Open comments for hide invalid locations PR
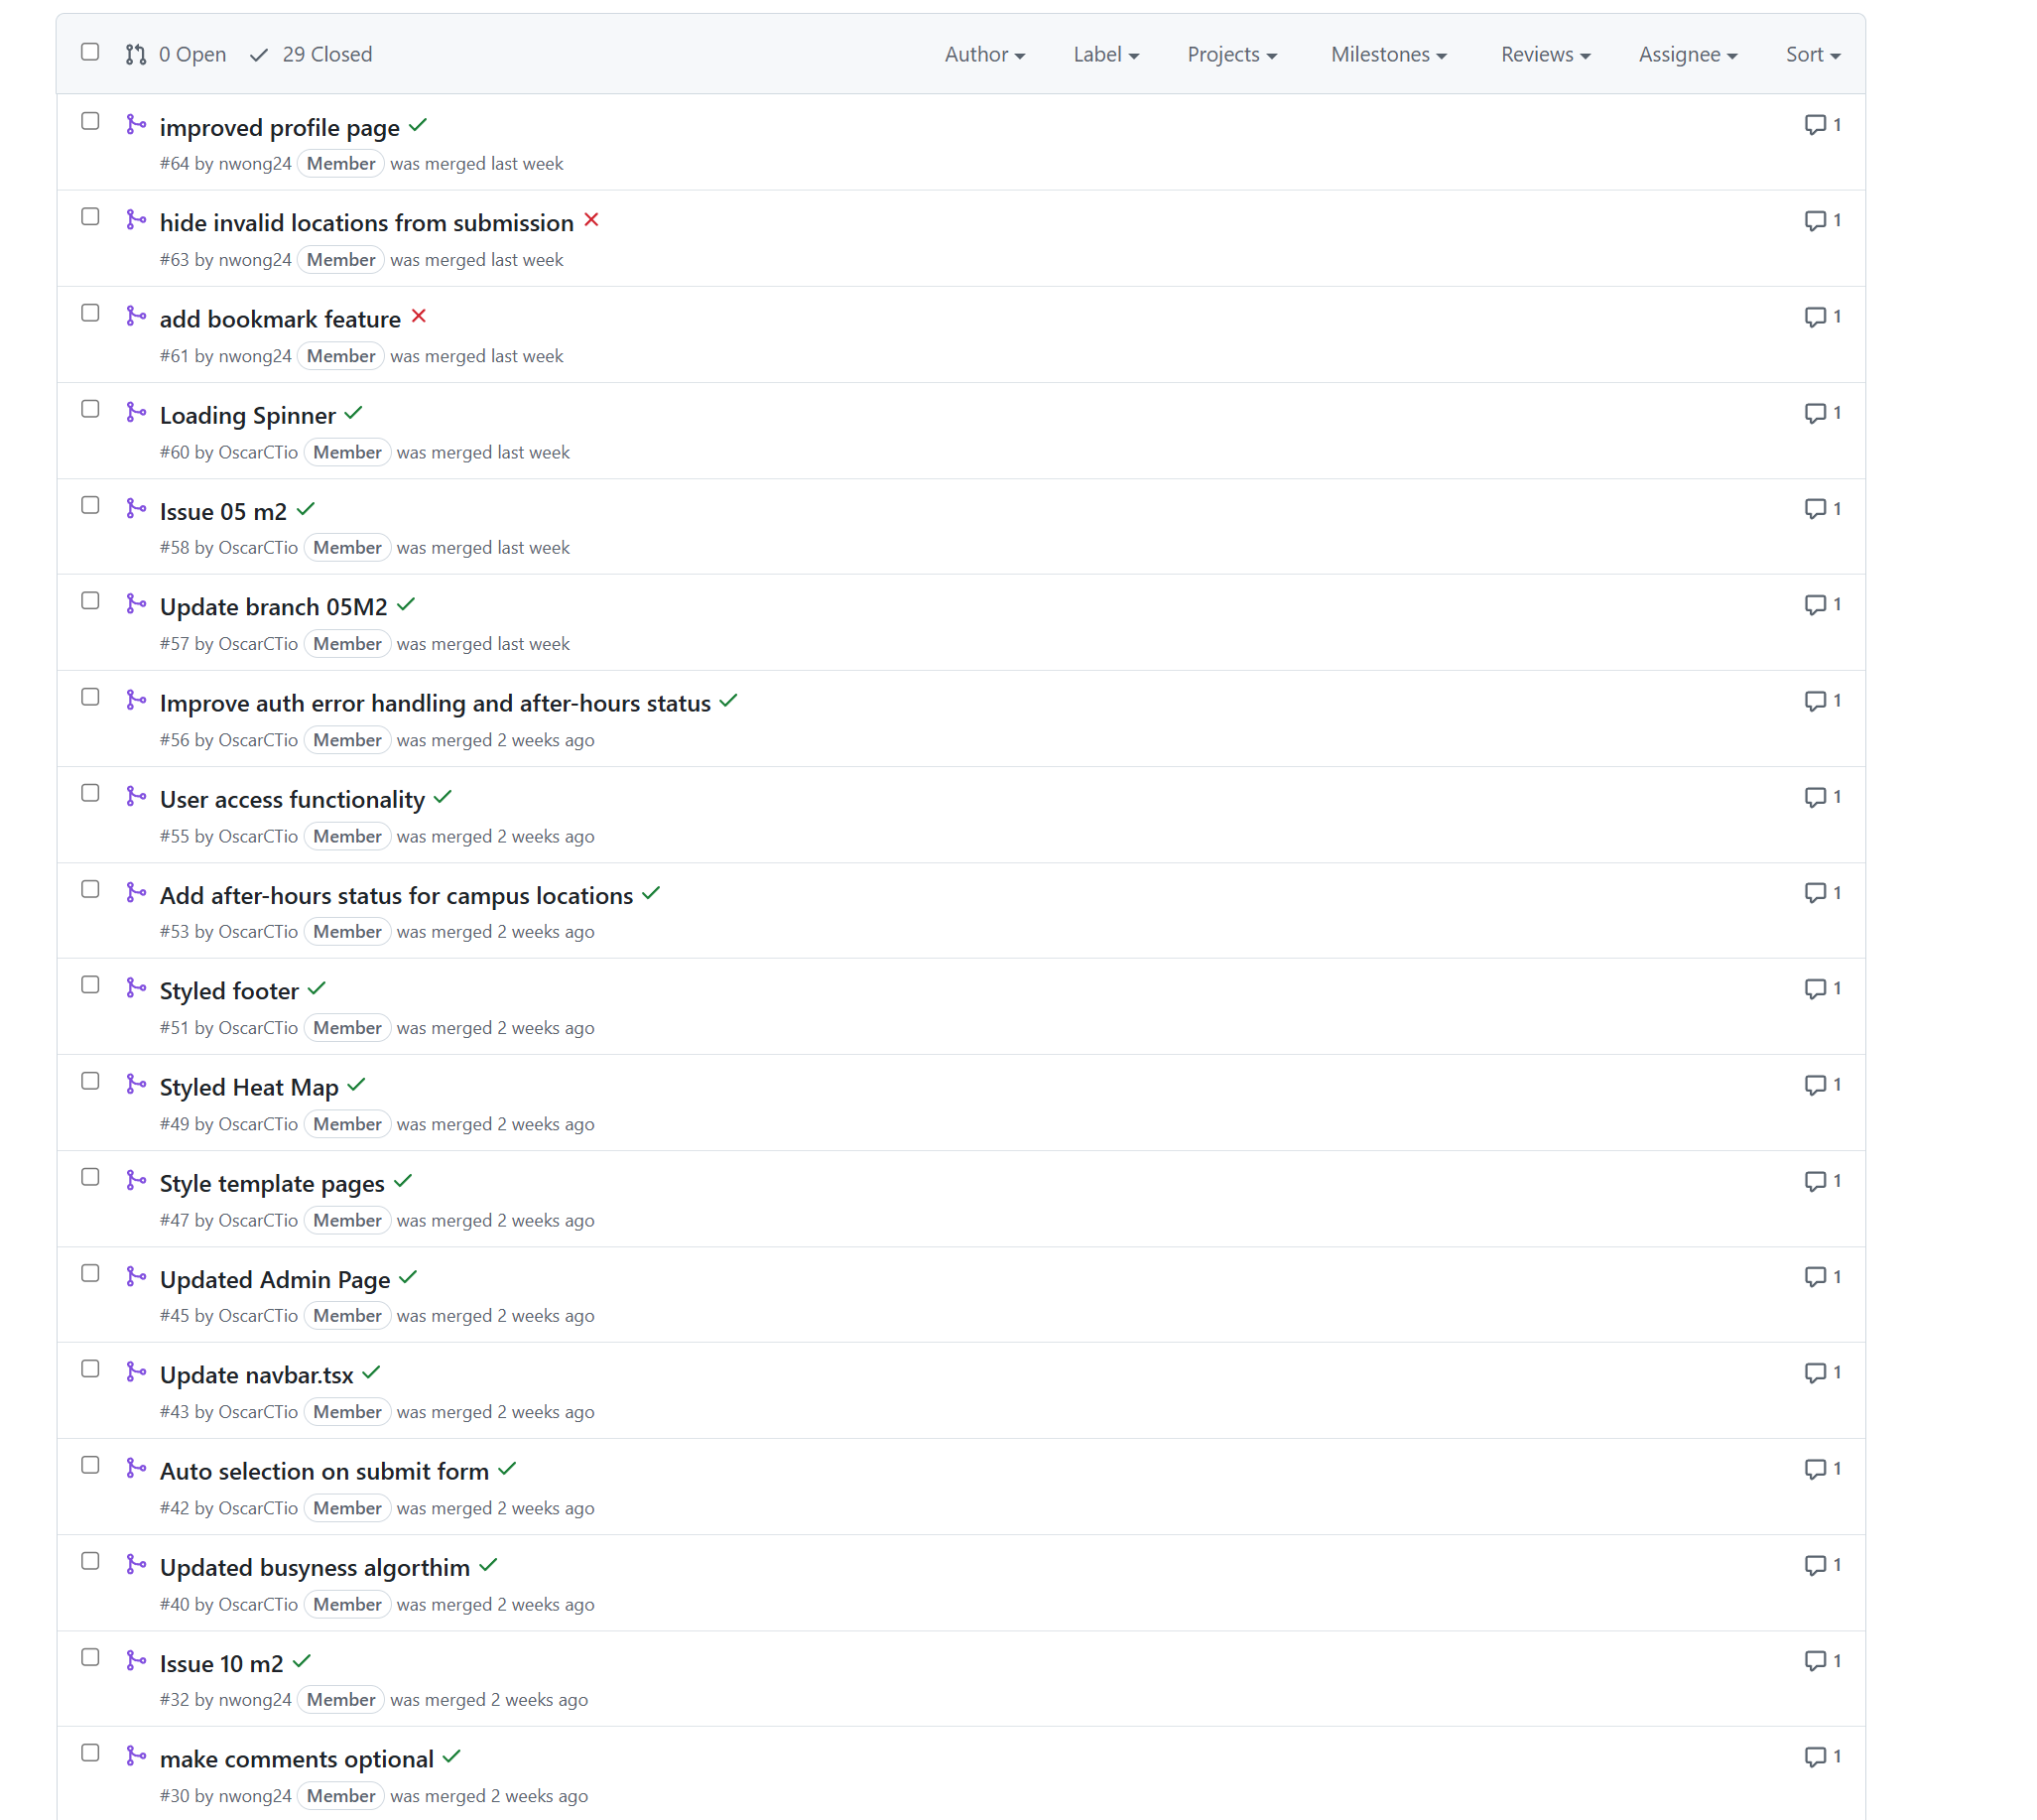Viewport: 2037px width, 1820px height. [x=1821, y=221]
